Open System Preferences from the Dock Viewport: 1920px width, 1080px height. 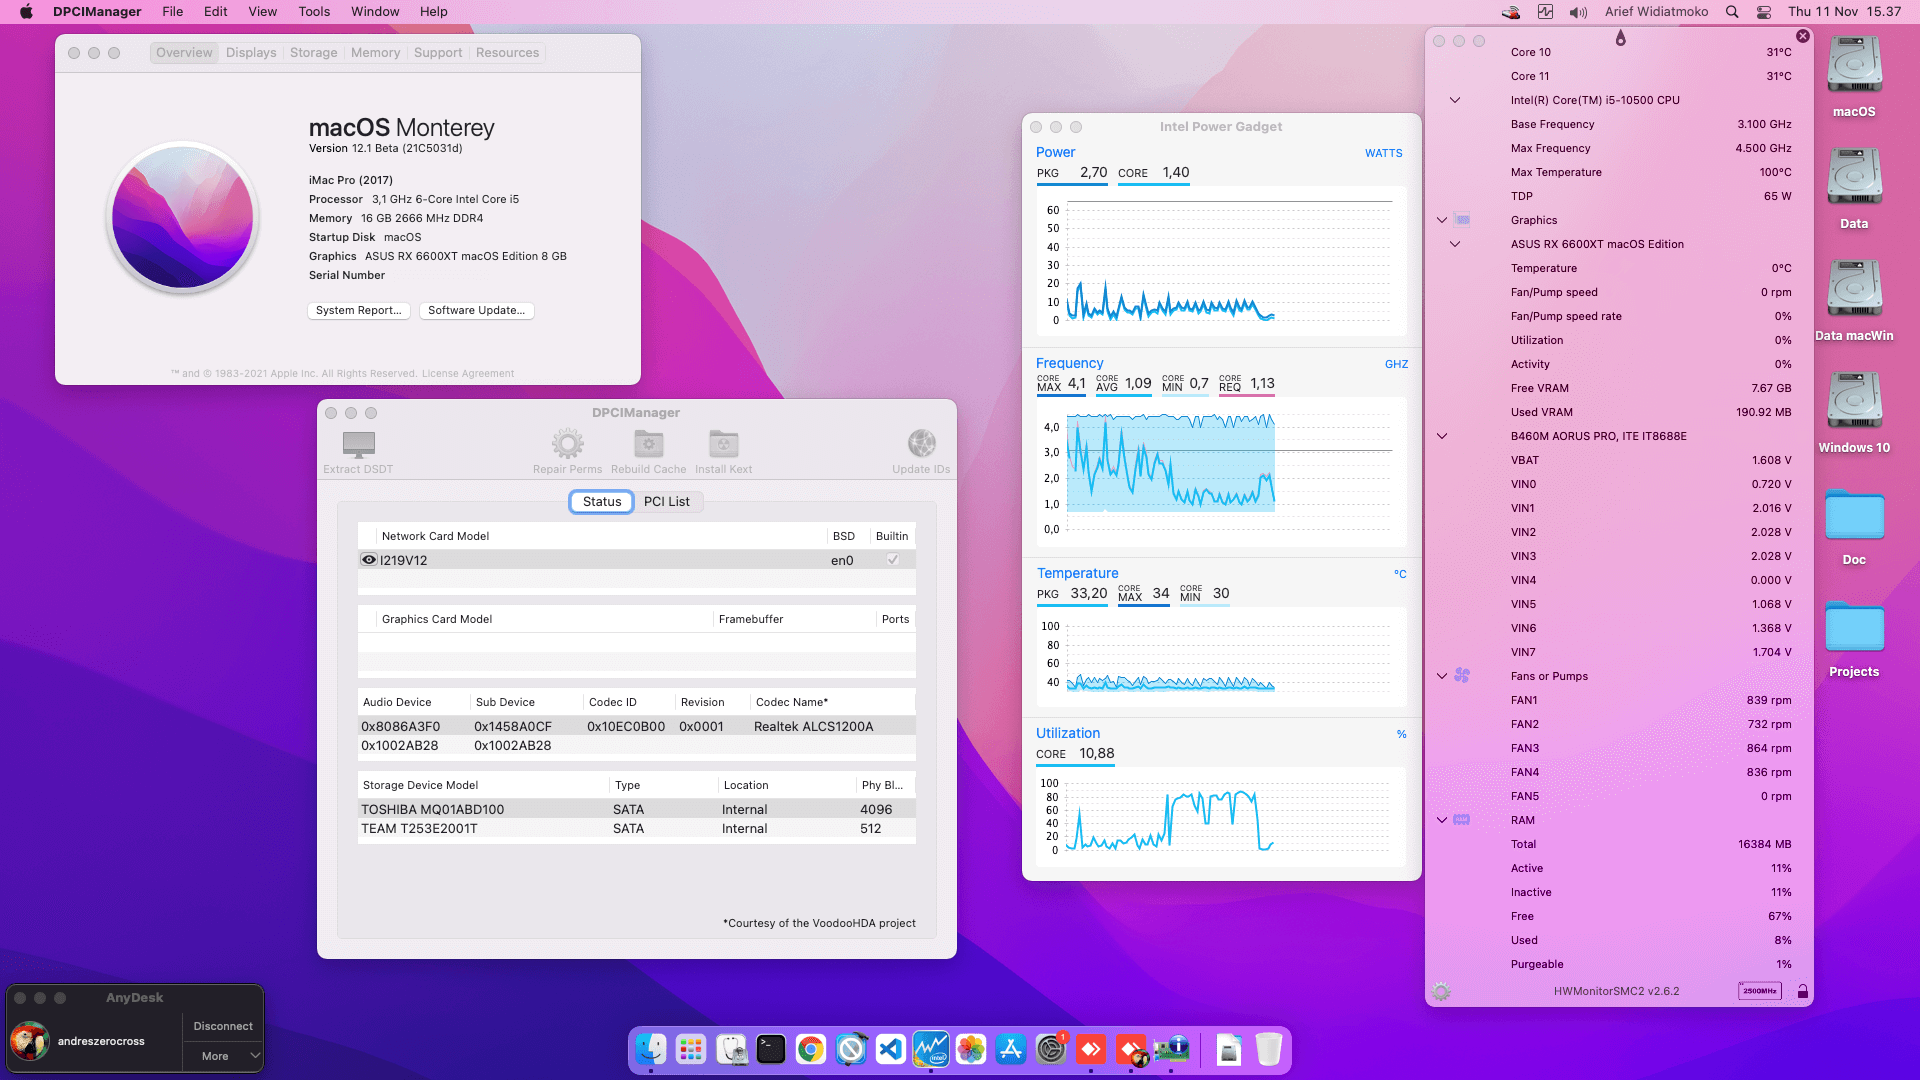click(1051, 1049)
